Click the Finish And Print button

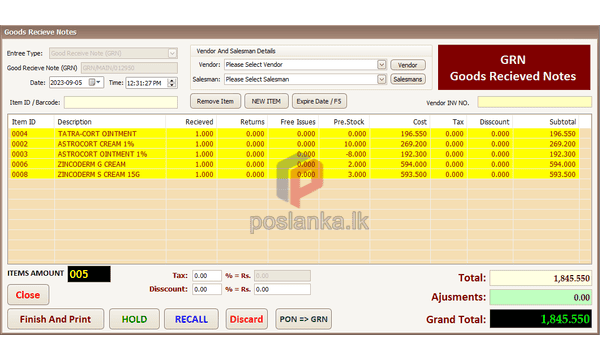point(55,319)
